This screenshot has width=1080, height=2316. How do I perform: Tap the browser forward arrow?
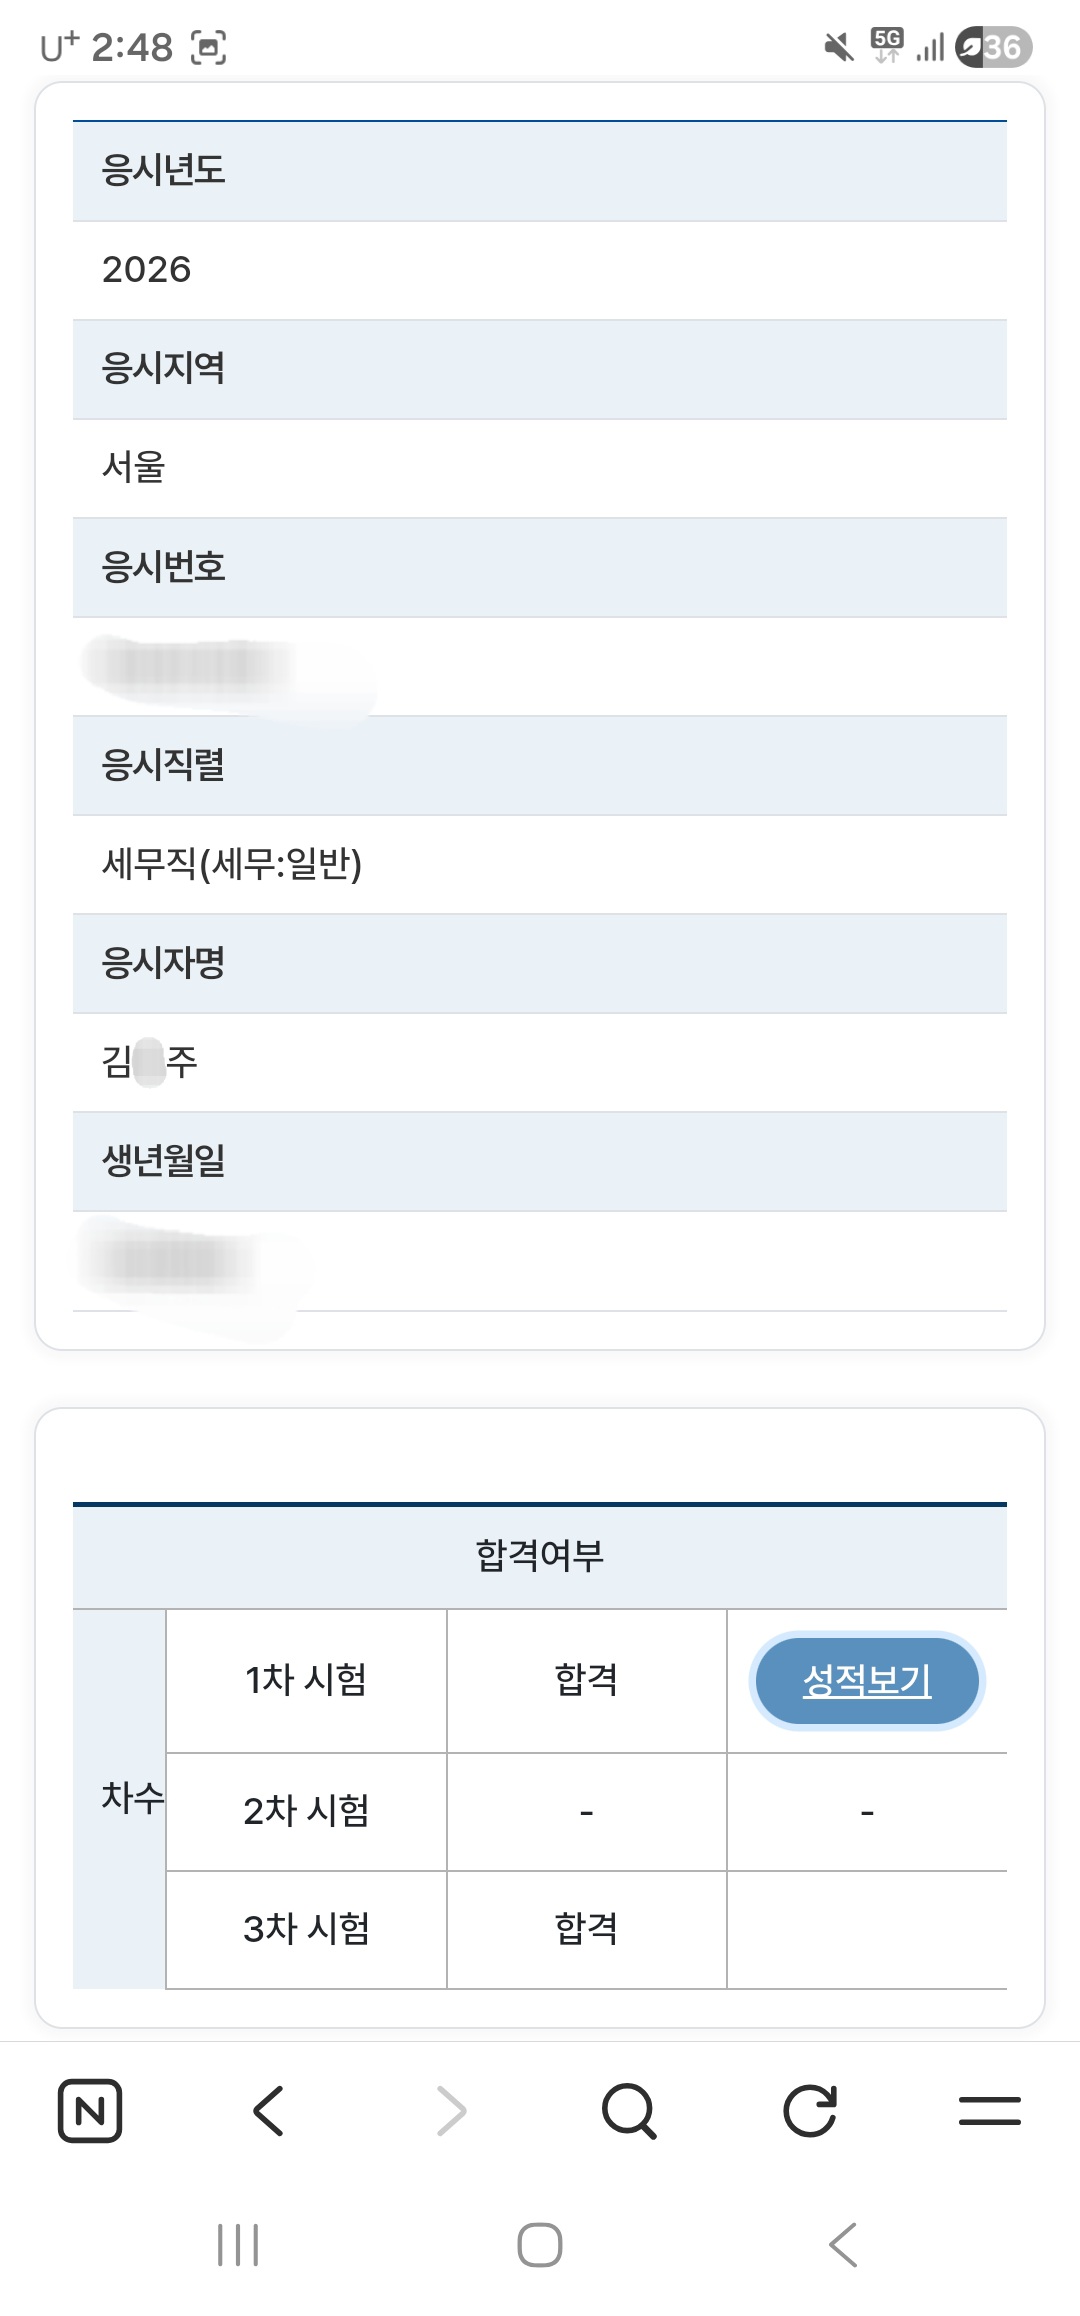click(x=451, y=2111)
